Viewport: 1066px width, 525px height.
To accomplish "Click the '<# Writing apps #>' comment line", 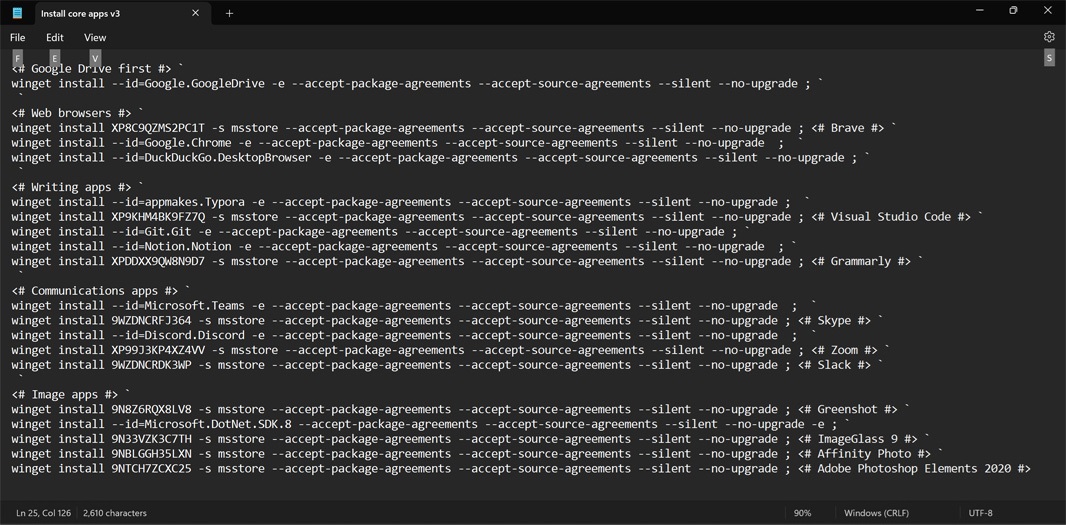I will [71, 187].
